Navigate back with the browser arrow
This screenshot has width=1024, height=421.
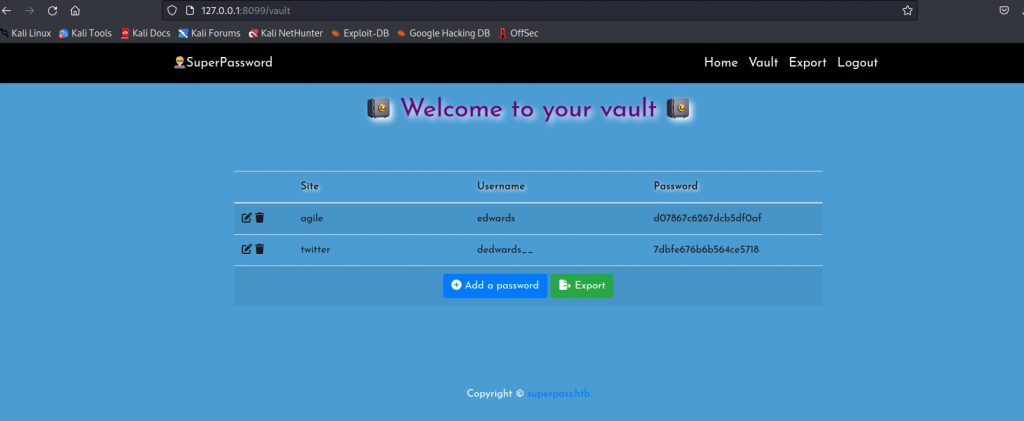[6, 10]
